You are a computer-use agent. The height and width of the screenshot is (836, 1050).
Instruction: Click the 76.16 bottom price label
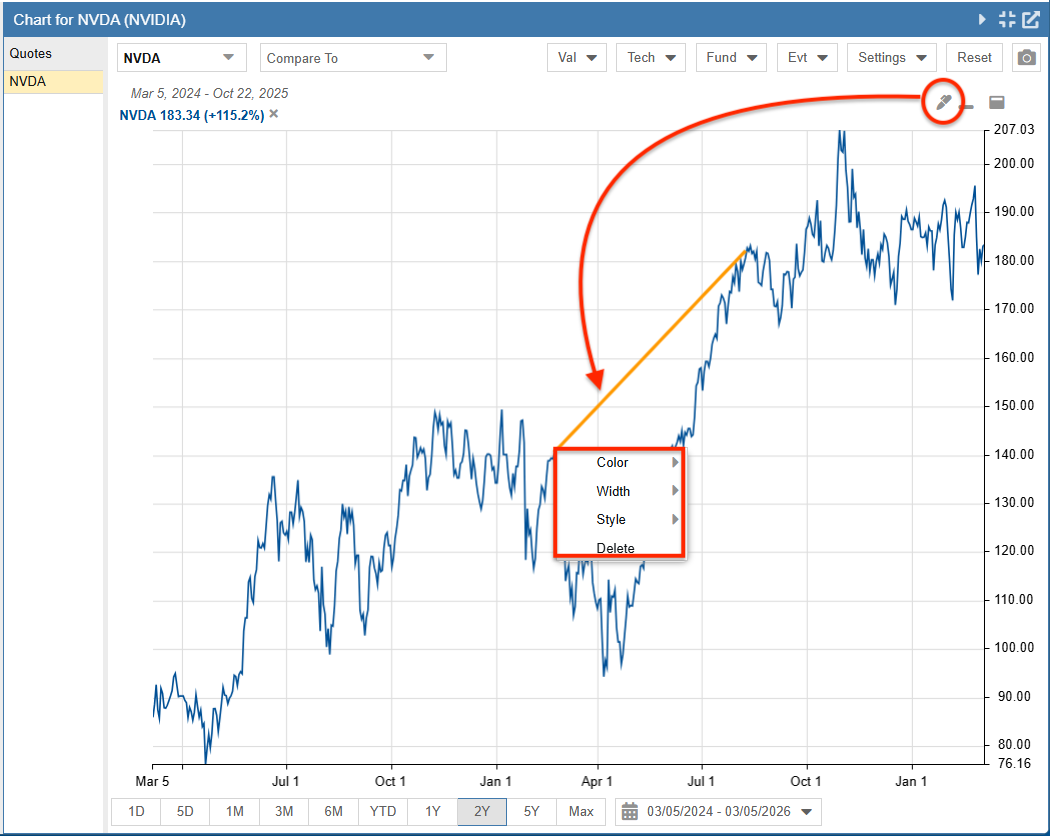[1014, 763]
